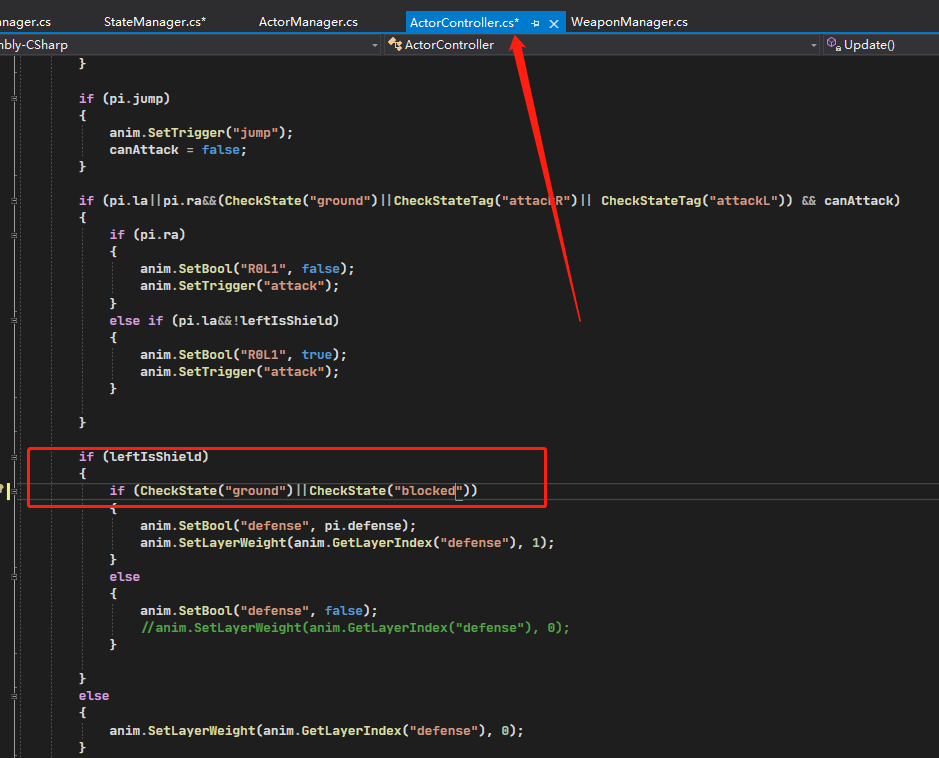Viewport: 939px width, 758px height.
Task: Open the ActorController class dropdown arrow
Action: [813, 45]
